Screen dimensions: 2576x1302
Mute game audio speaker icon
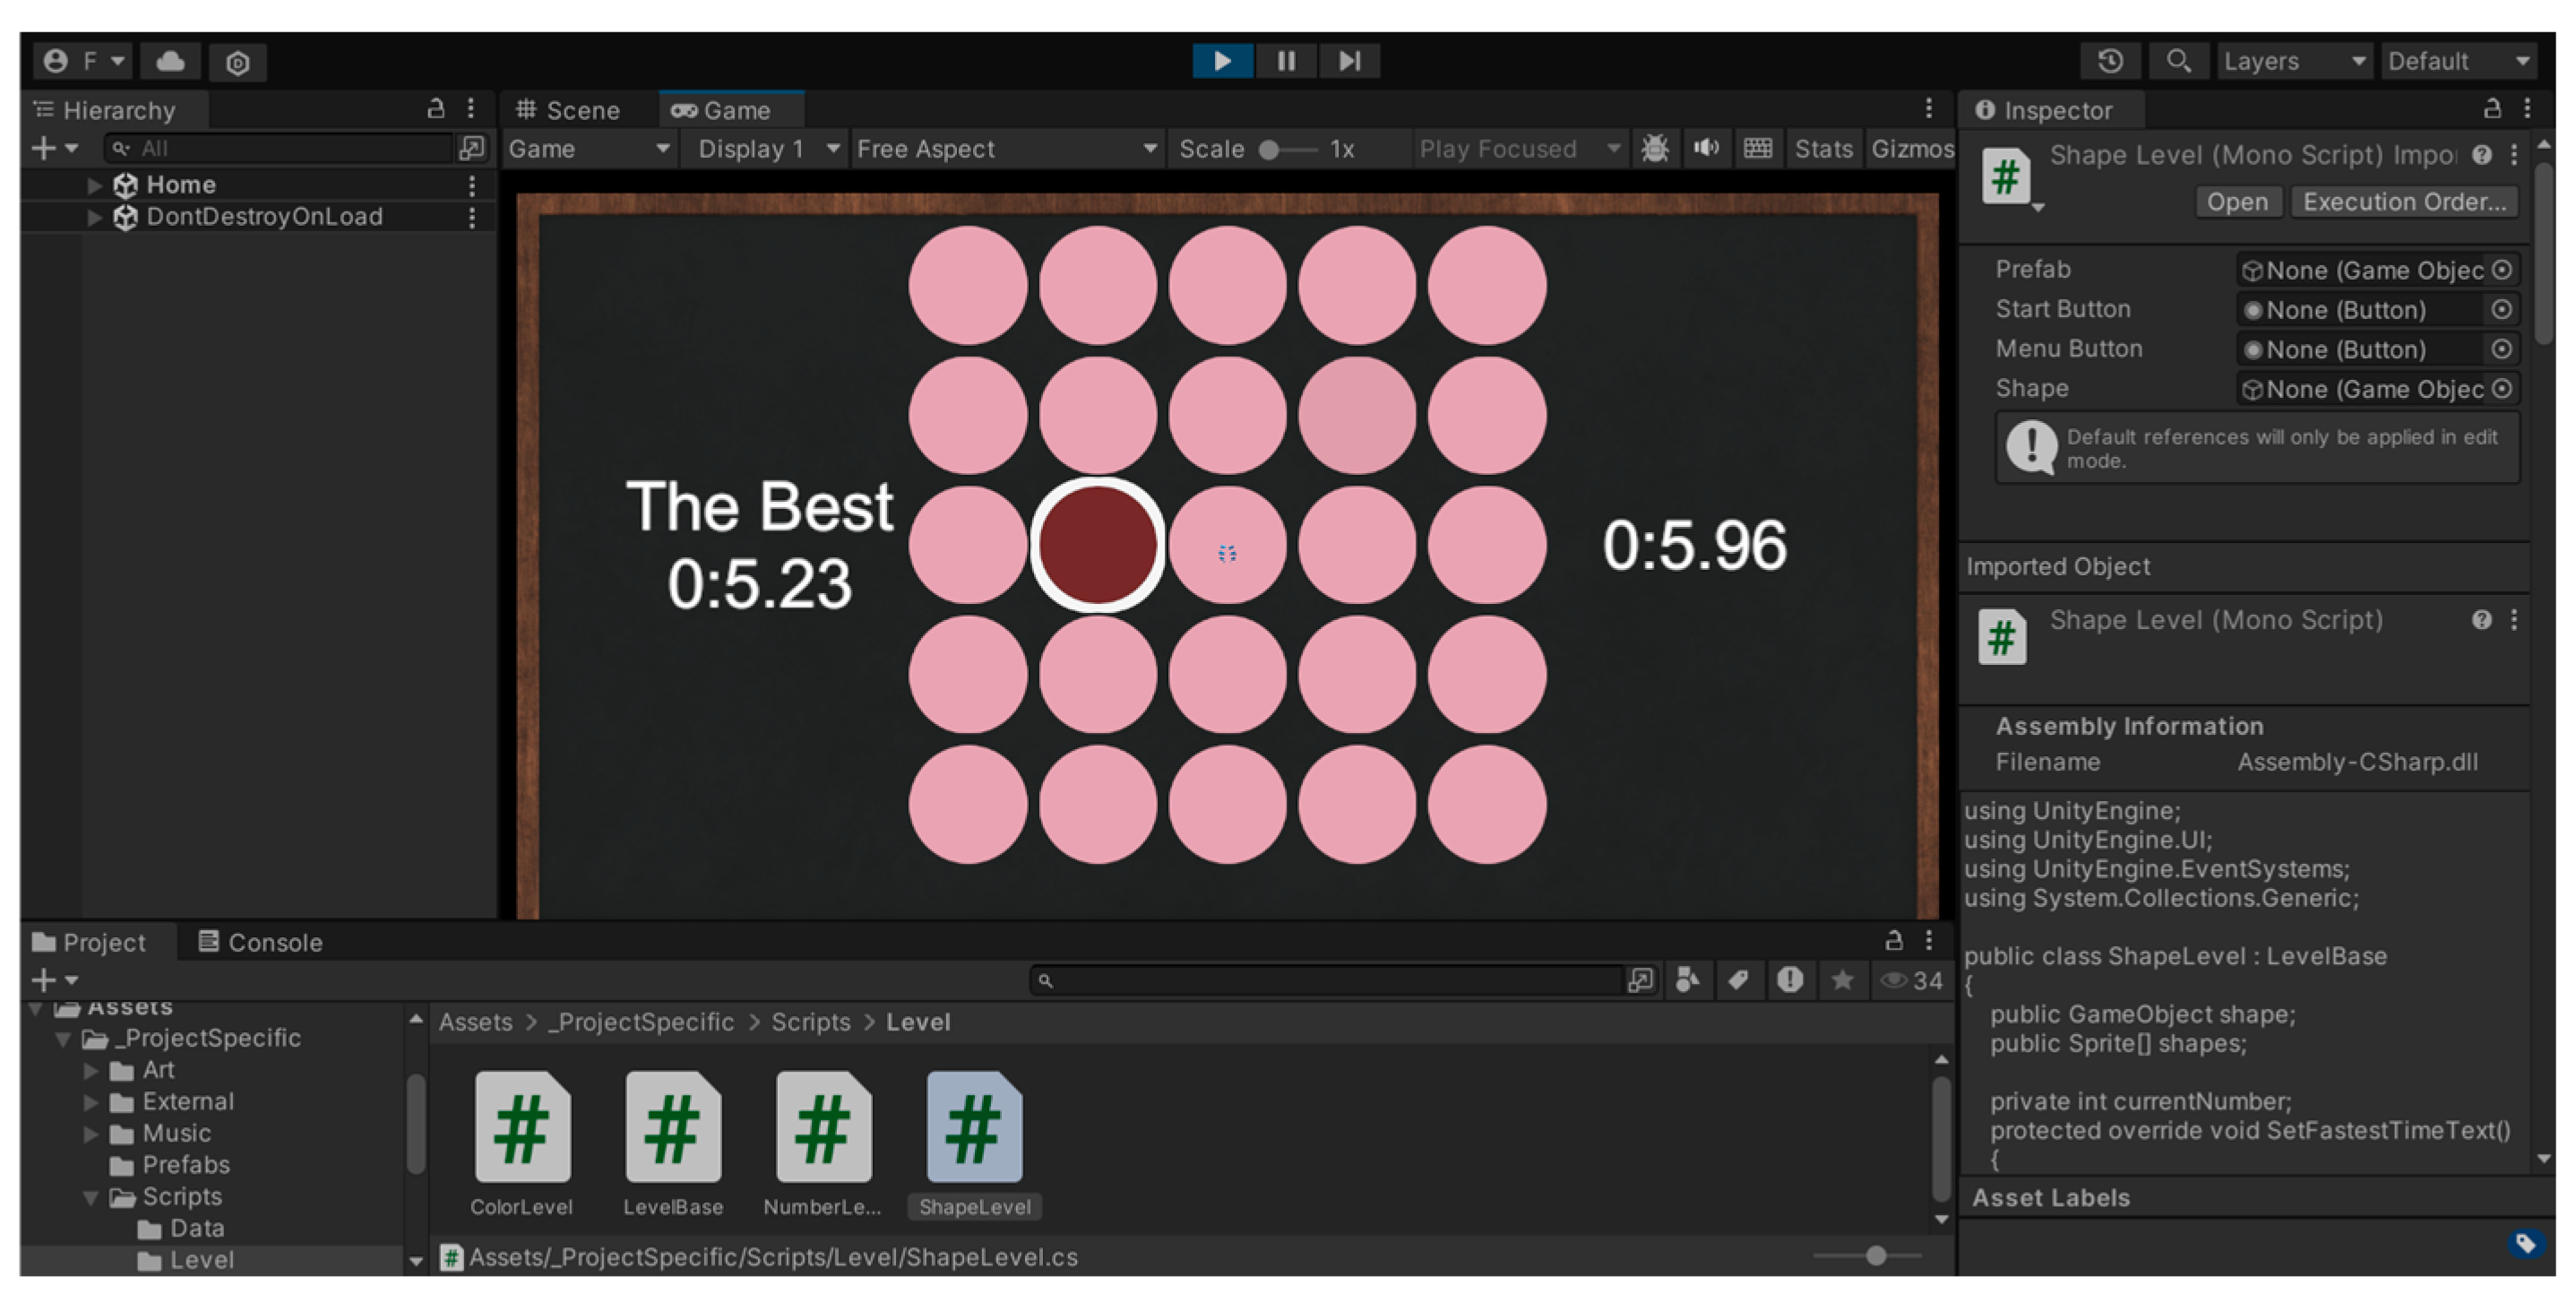(1706, 149)
